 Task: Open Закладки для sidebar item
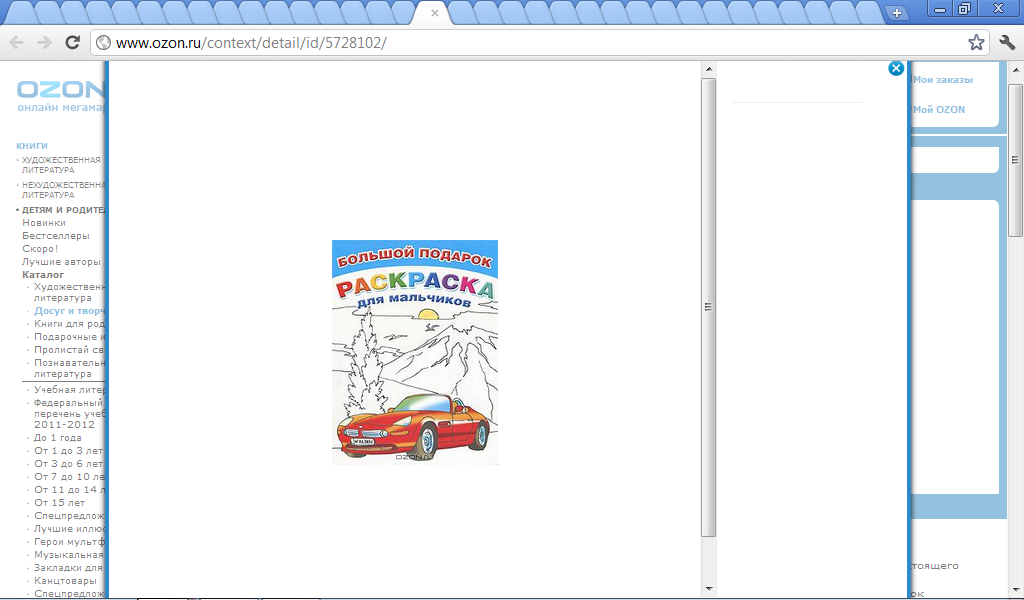pyautogui.click(x=69, y=568)
